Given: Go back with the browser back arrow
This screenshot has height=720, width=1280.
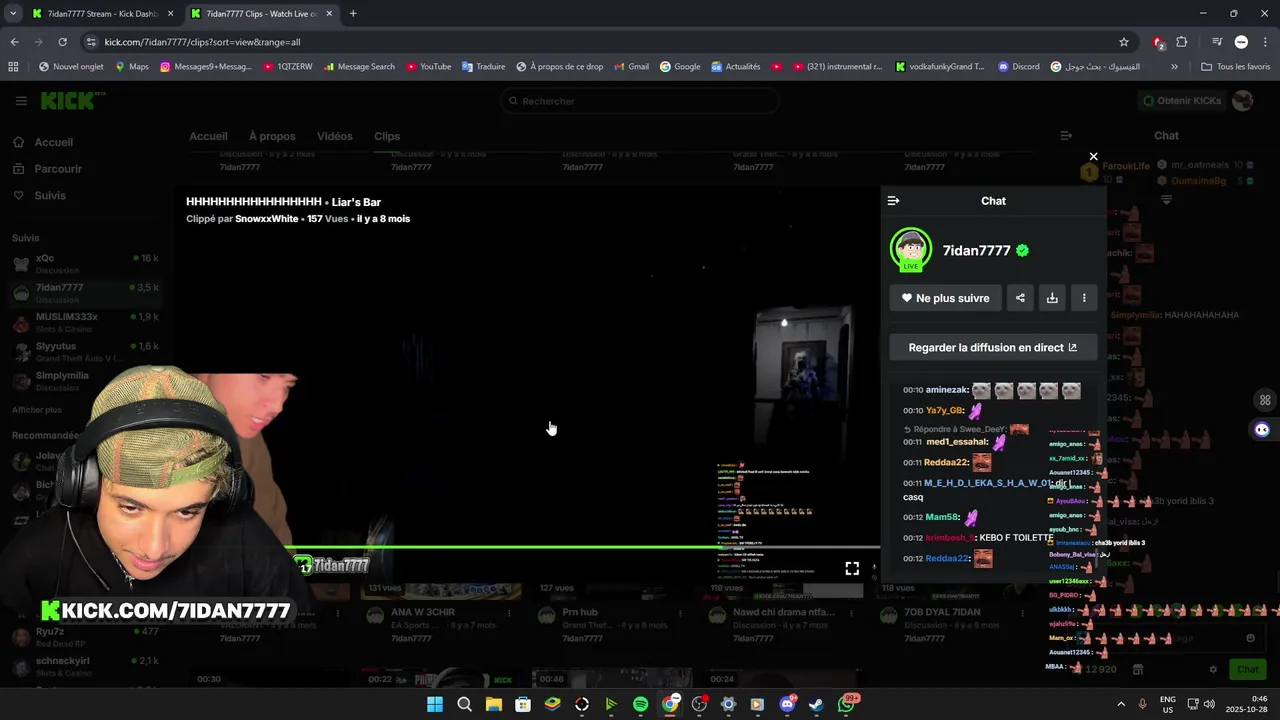Looking at the screenshot, I should point(14,42).
